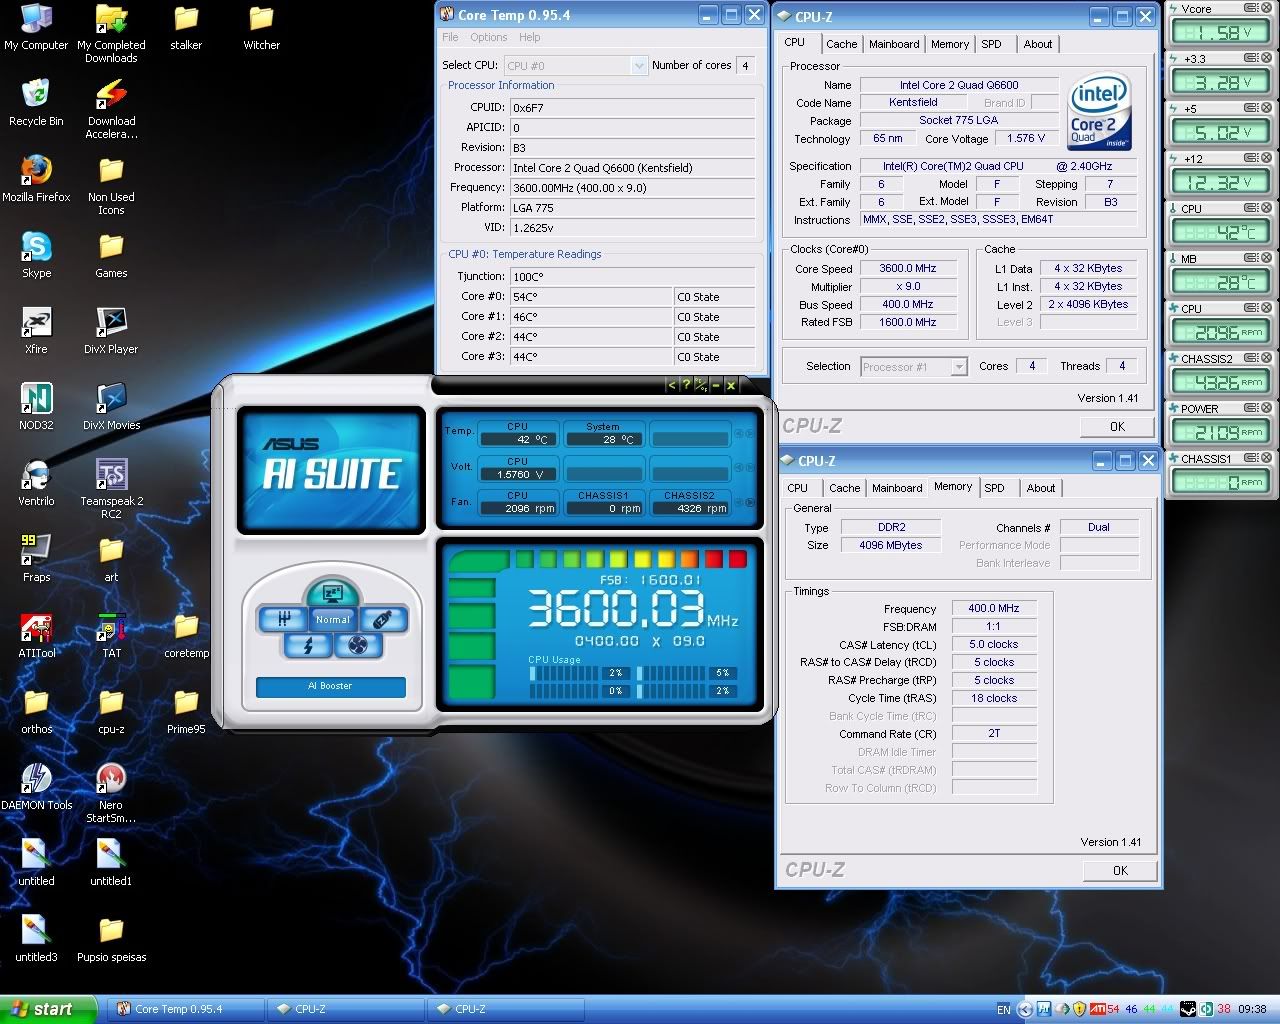Switch to Memory tab in upper CPU-Z window
Screen dimensions: 1280x1024
click(x=950, y=44)
